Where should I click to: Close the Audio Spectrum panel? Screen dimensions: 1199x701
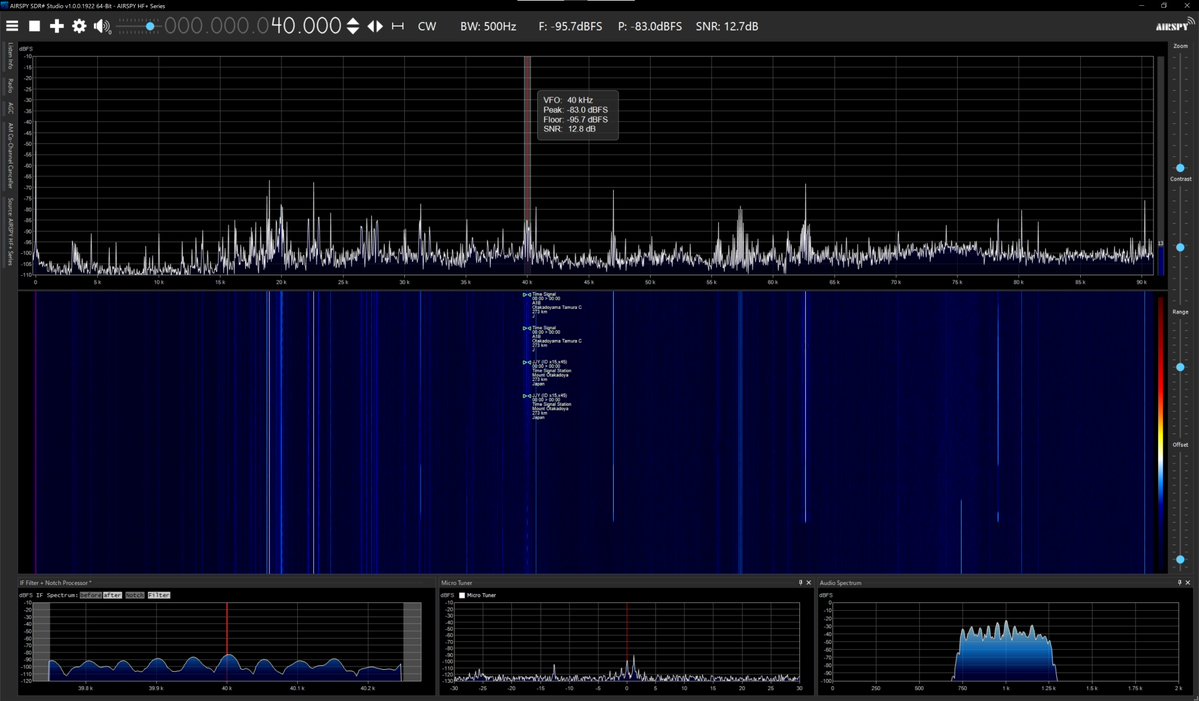(x=1188, y=583)
